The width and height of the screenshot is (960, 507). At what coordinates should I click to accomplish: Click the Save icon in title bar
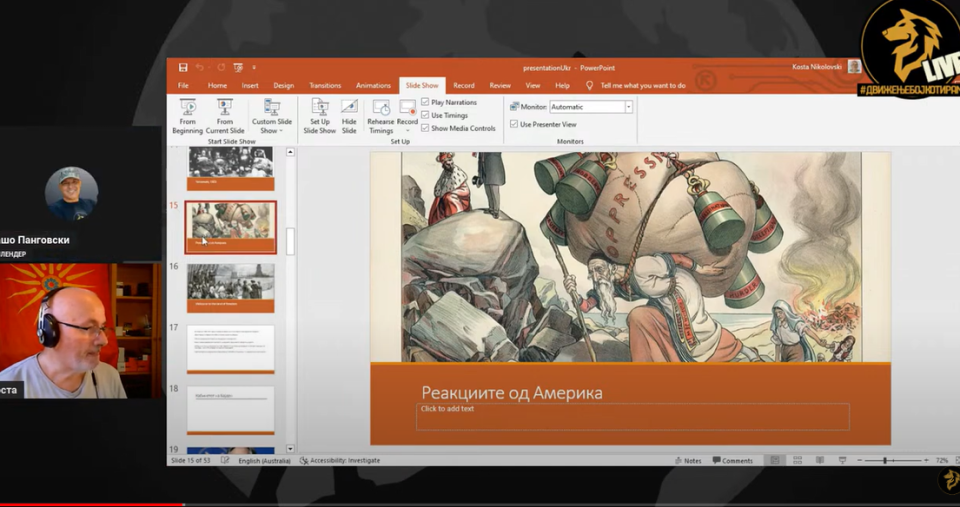(183, 67)
